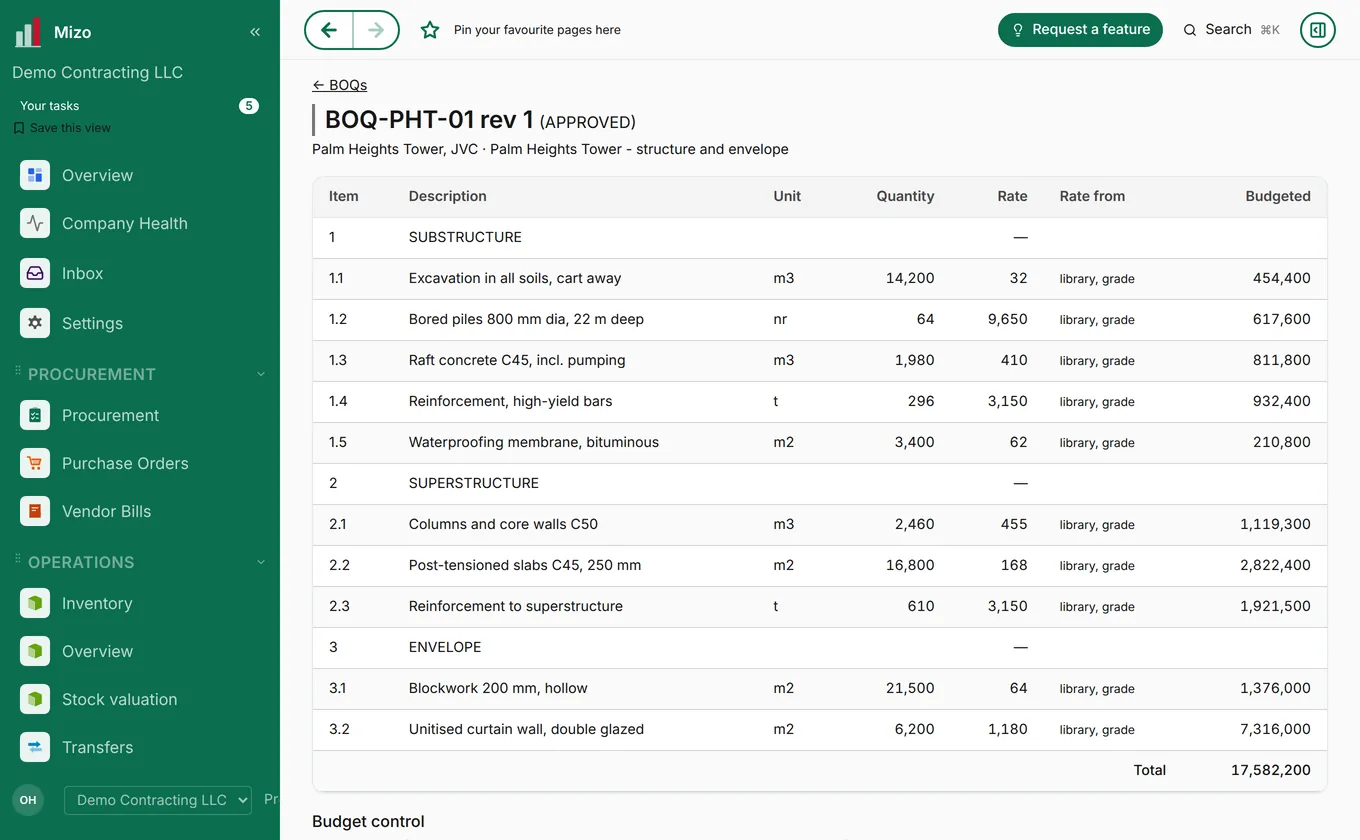
Task: Open the Demo Contracting LLC company dropdown
Action: tap(157, 800)
